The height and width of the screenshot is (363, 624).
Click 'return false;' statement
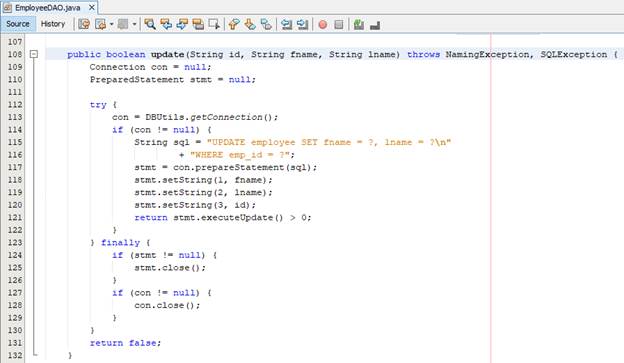click(x=125, y=343)
